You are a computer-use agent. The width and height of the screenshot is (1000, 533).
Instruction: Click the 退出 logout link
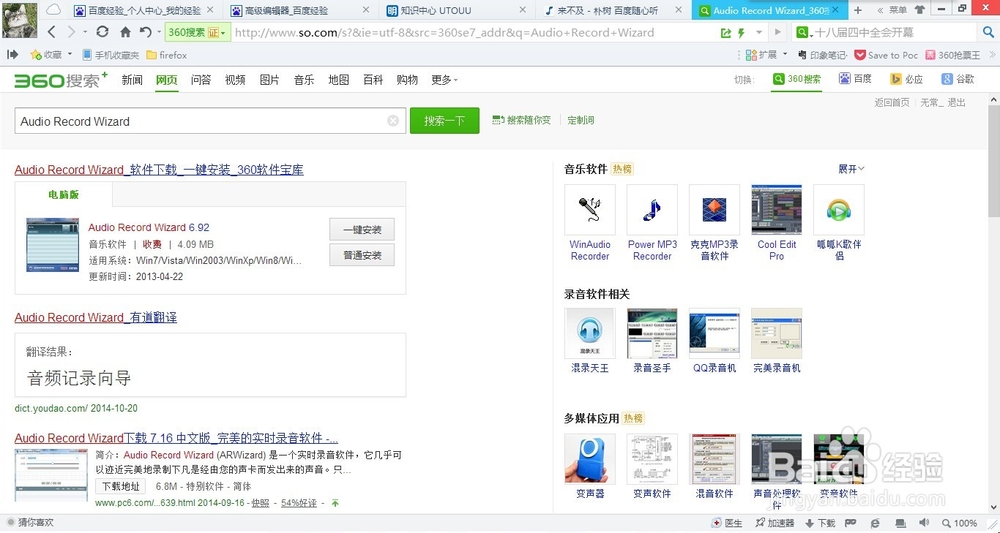(957, 103)
